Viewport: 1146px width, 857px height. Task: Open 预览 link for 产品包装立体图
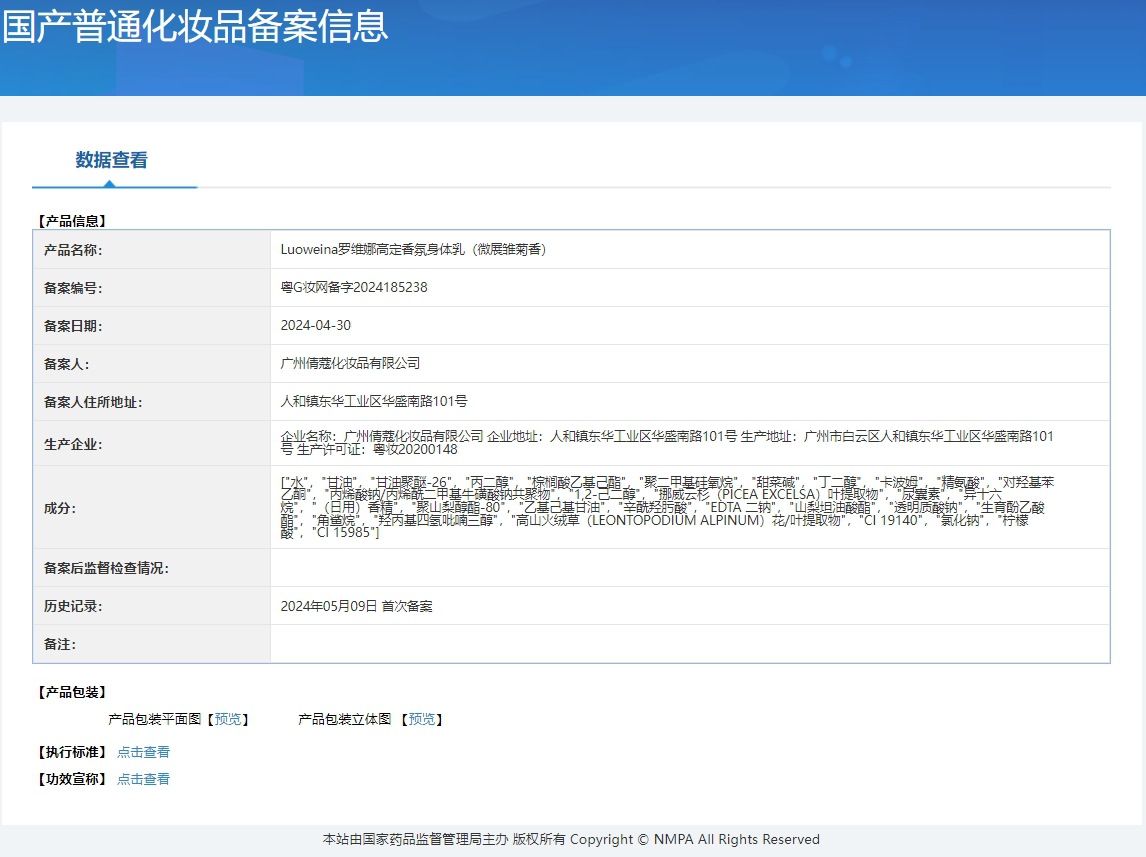(422, 719)
